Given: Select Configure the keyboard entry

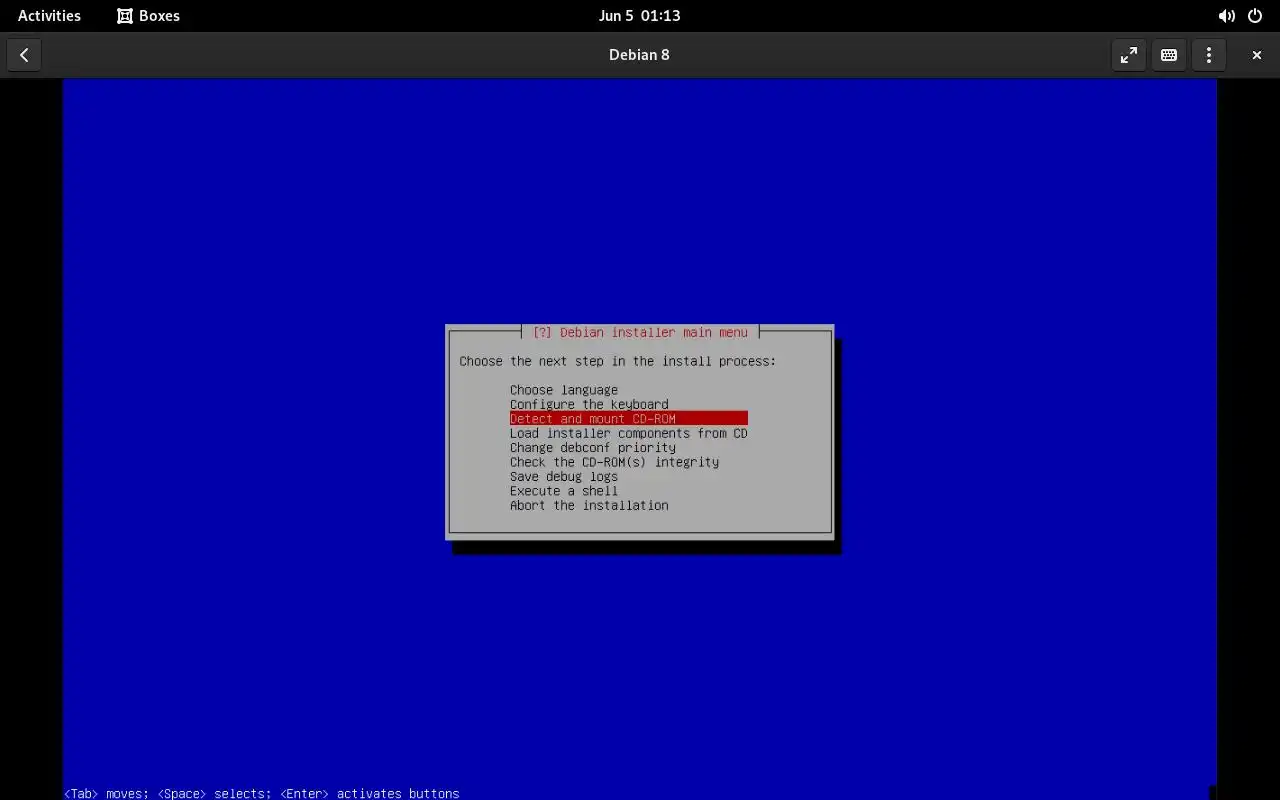Looking at the screenshot, I should point(589,405).
